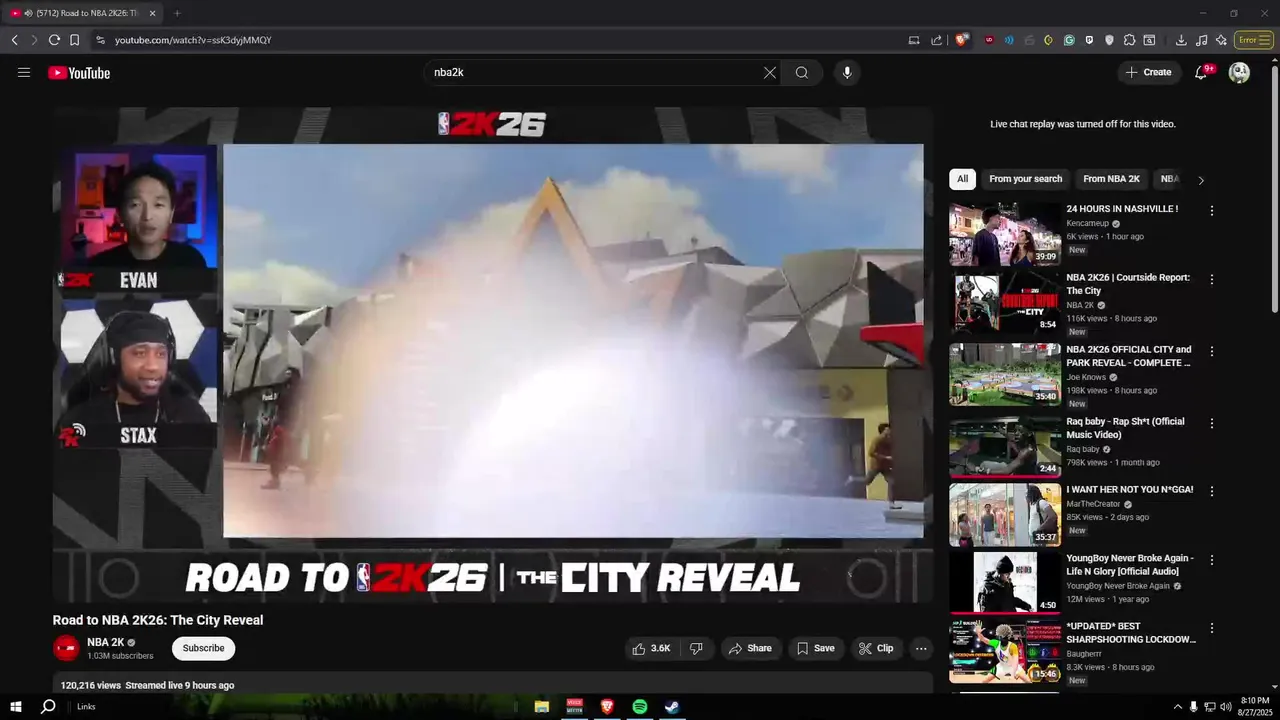The image size is (1280, 720).
Task: Clear the nba2k search text
Action: coord(769,72)
